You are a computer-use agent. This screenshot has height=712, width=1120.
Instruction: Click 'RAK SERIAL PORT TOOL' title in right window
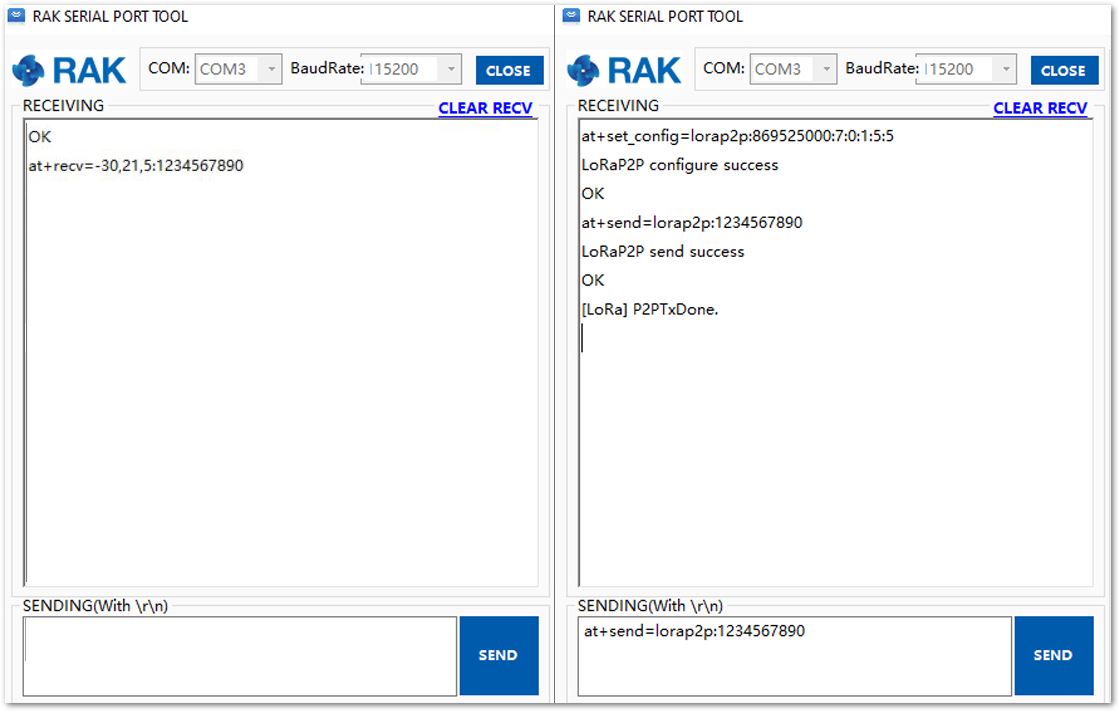pyautogui.click(x=665, y=16)
